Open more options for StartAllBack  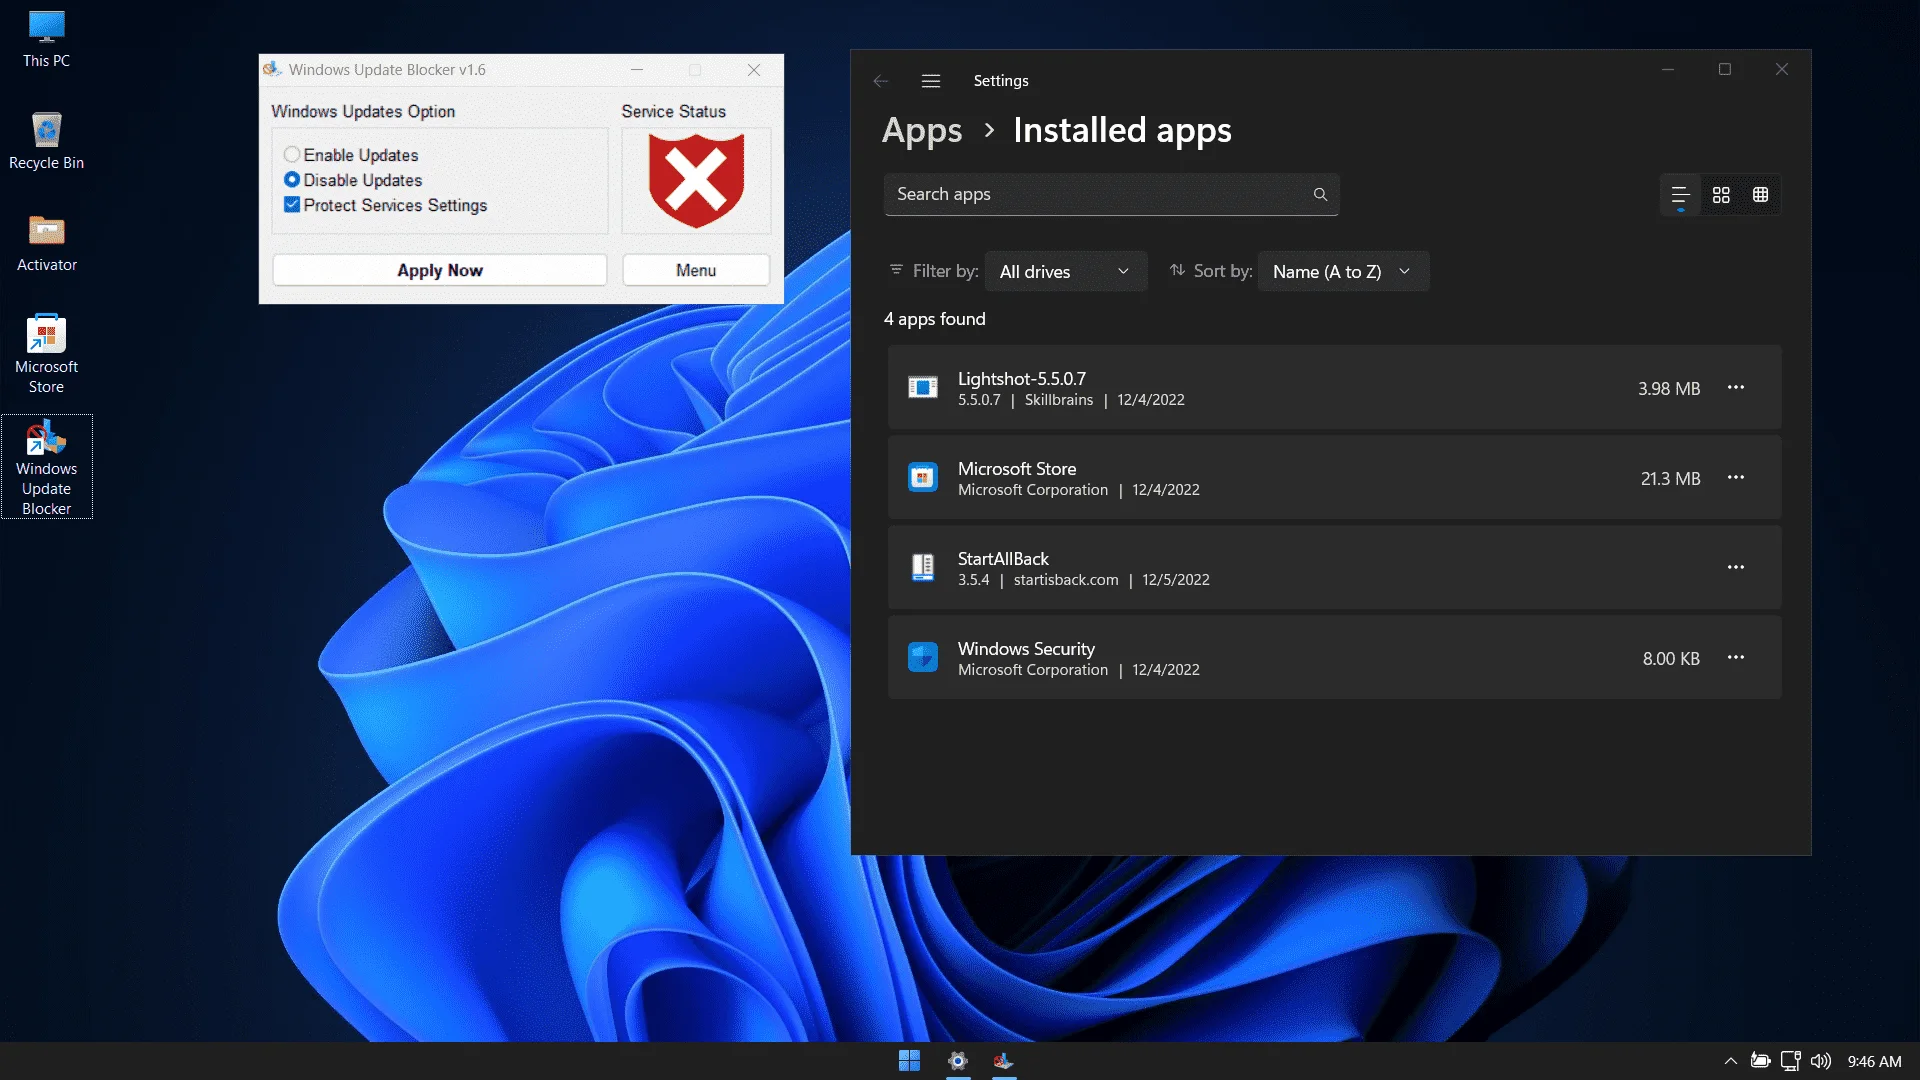coord(1736,568)
